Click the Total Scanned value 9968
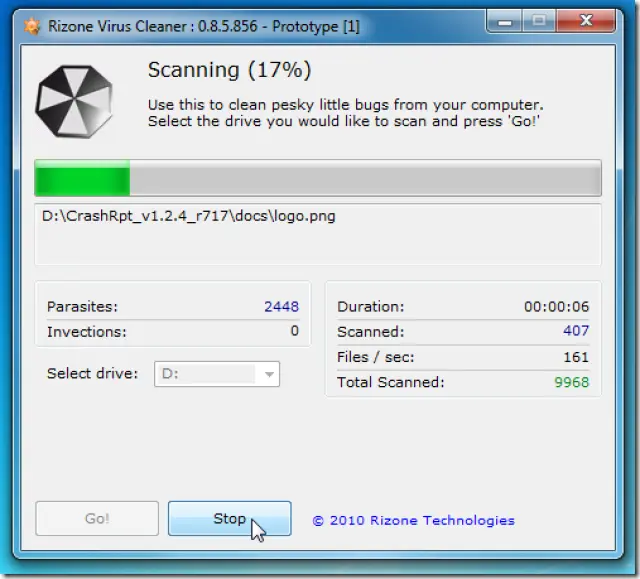 572,382
